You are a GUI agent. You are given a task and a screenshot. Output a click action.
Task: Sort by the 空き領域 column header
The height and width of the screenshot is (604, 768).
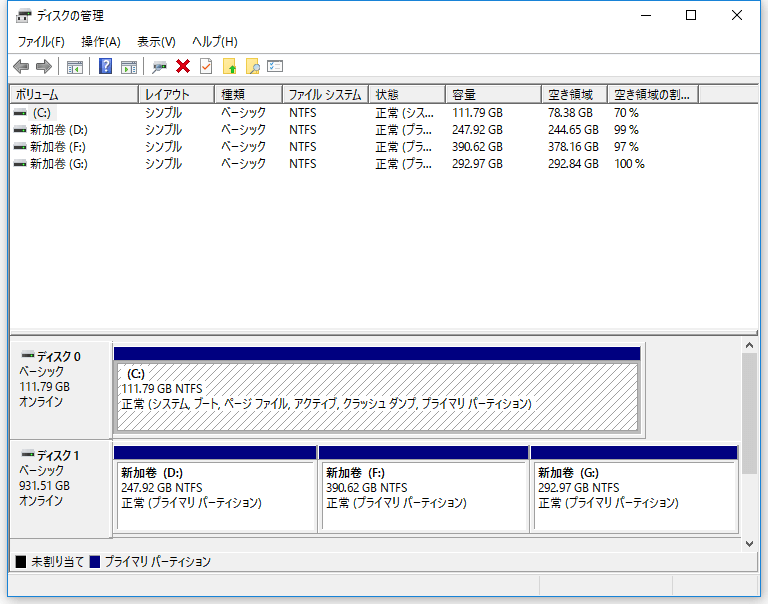click(575, 94)
